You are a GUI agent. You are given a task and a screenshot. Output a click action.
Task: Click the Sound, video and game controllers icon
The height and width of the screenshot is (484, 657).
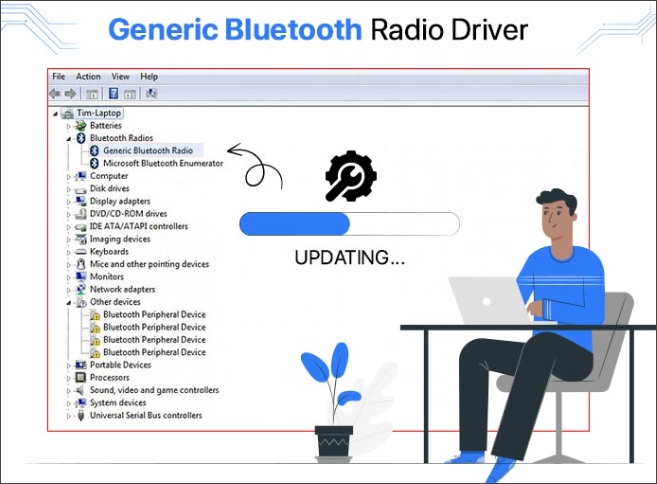tap(80, 390)
